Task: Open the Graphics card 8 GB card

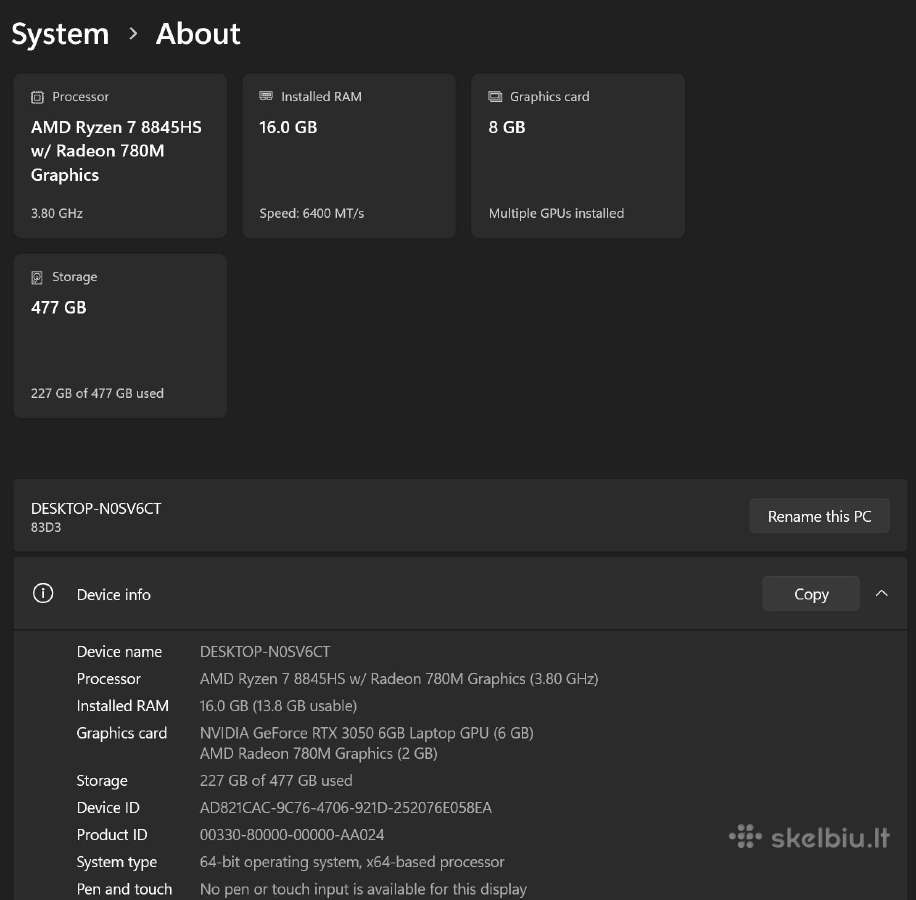Action: pyautogui.click(x=578, y=155)
